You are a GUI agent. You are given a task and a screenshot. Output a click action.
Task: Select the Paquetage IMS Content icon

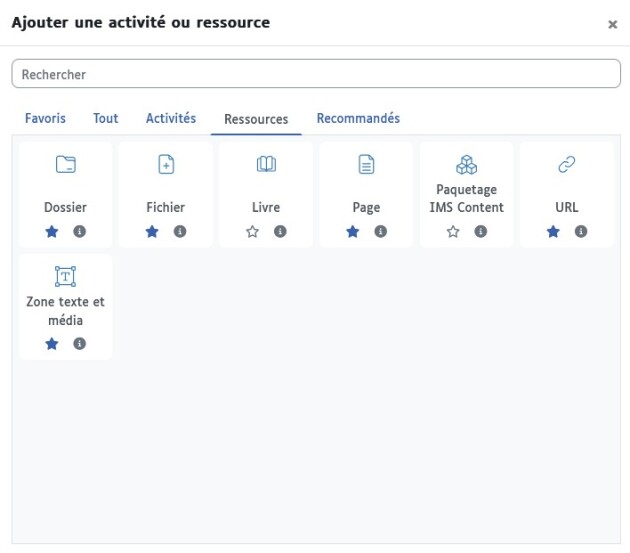466,165
